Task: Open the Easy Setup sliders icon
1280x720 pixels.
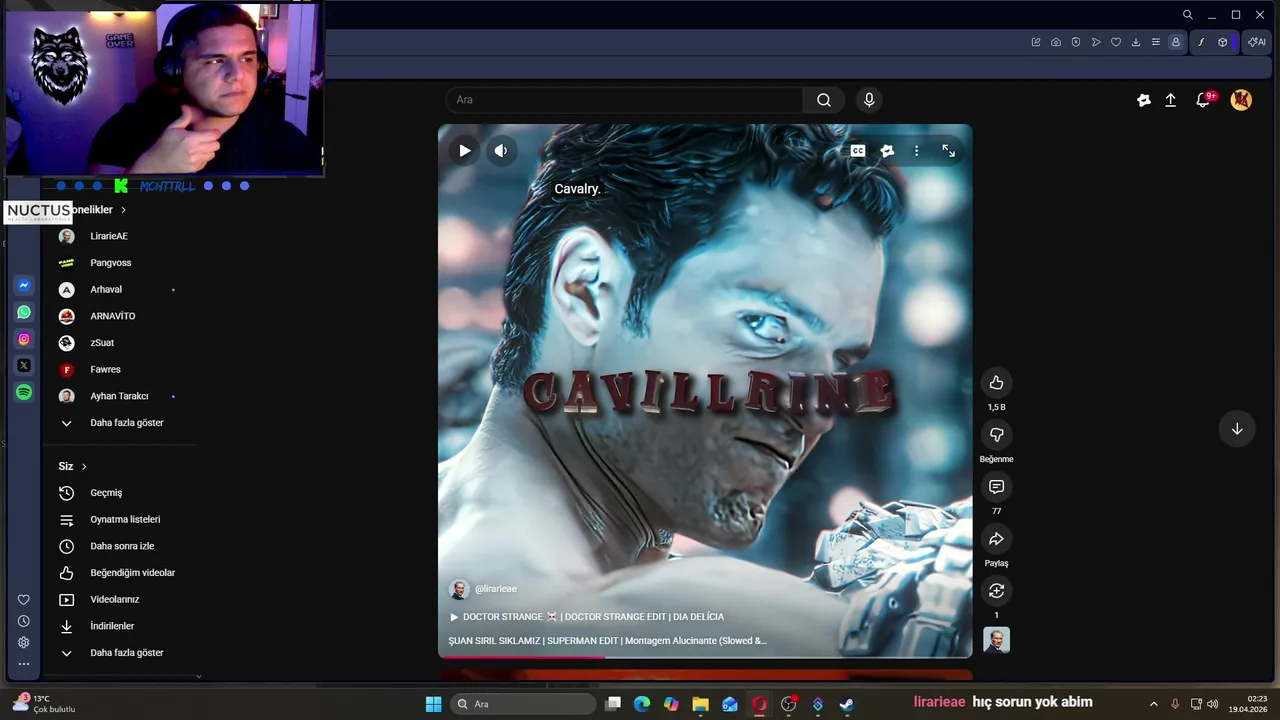Action: pos(1156,42)
